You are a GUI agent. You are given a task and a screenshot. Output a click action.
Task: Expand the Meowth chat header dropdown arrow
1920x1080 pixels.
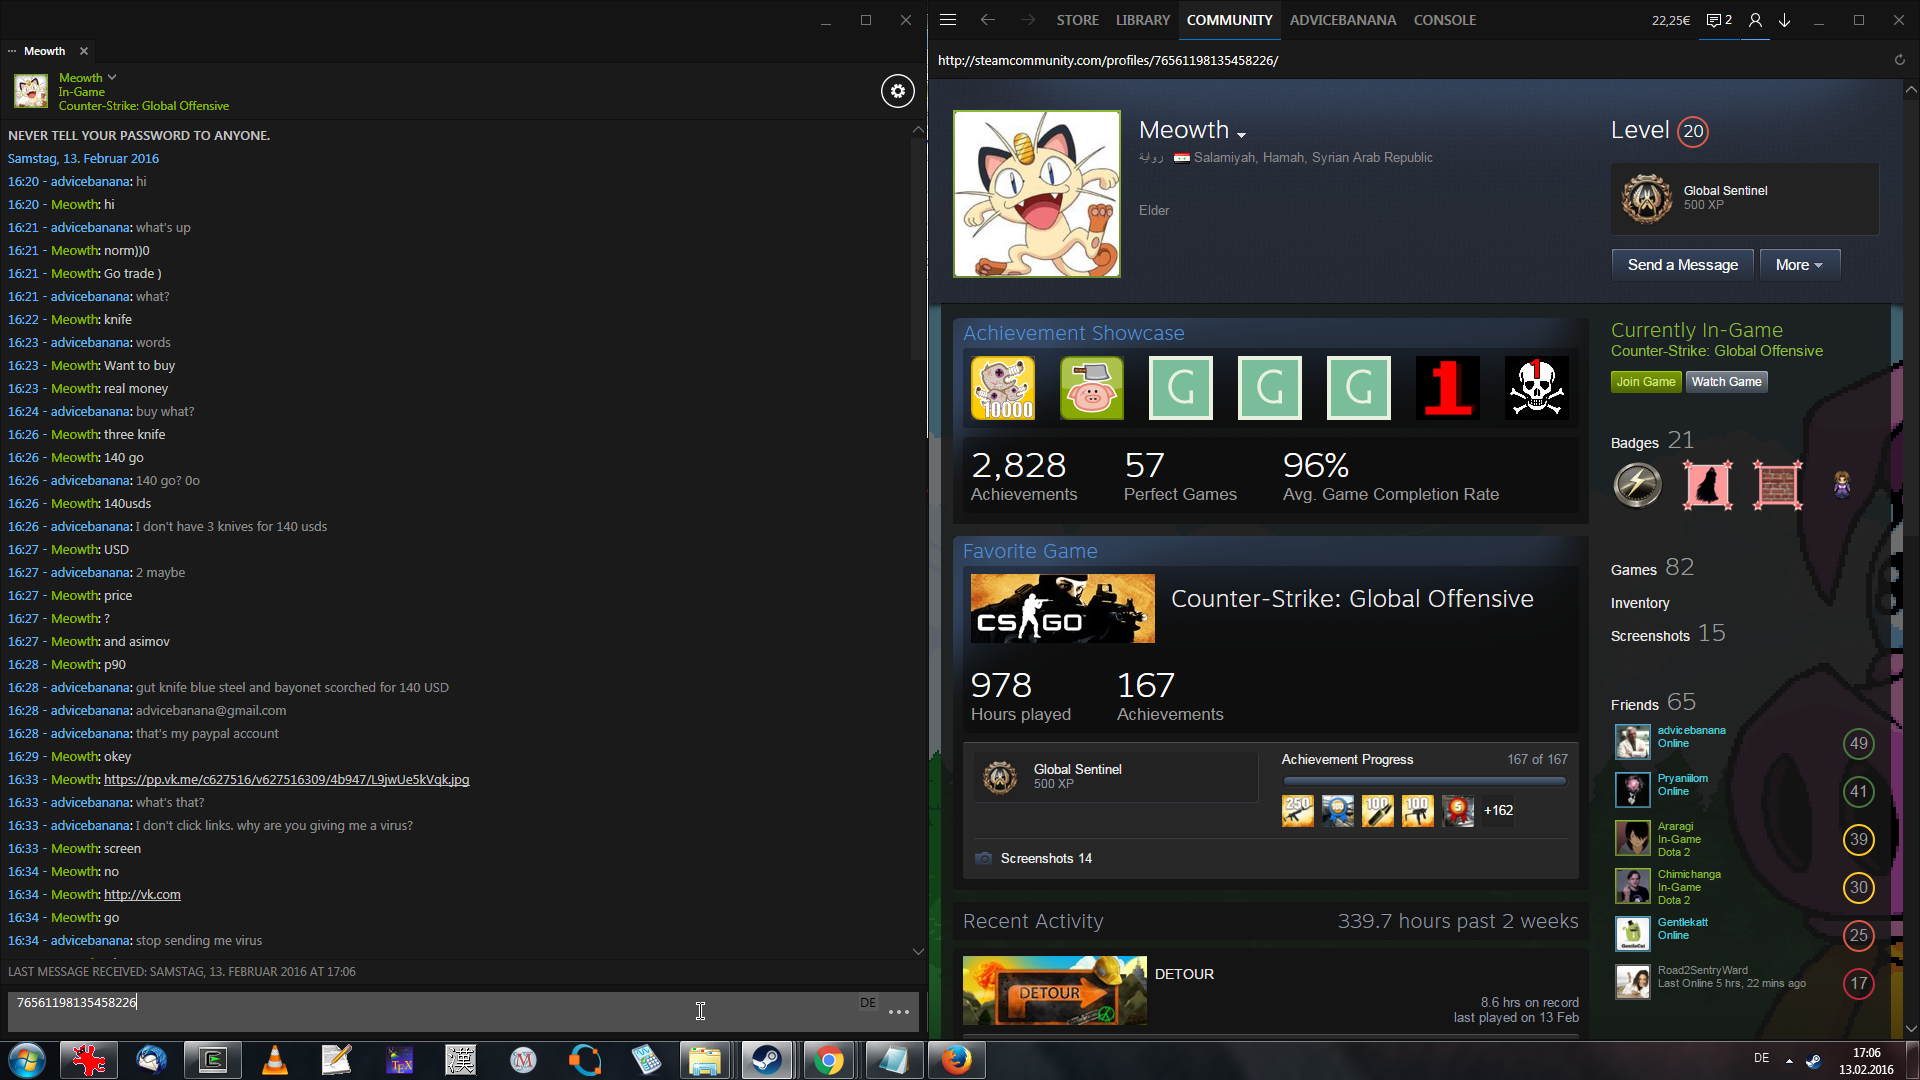point(112,77)
